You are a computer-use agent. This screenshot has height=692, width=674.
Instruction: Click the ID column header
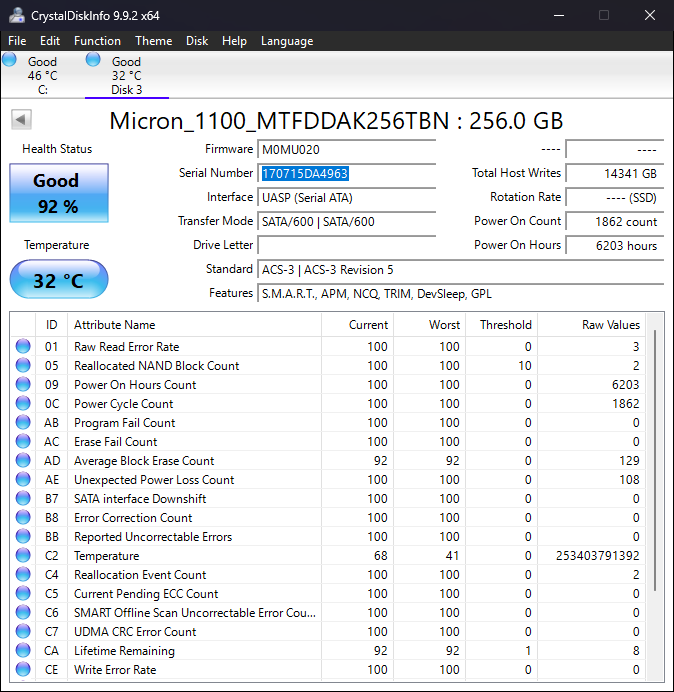[x=52, y=325]
